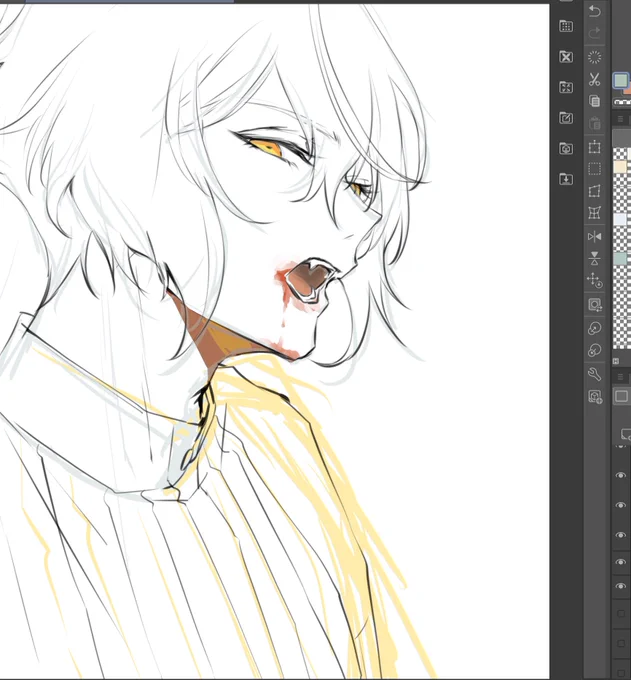Click the Copy icon below the scissors
631x680 pixels.
tap(595, 101)
